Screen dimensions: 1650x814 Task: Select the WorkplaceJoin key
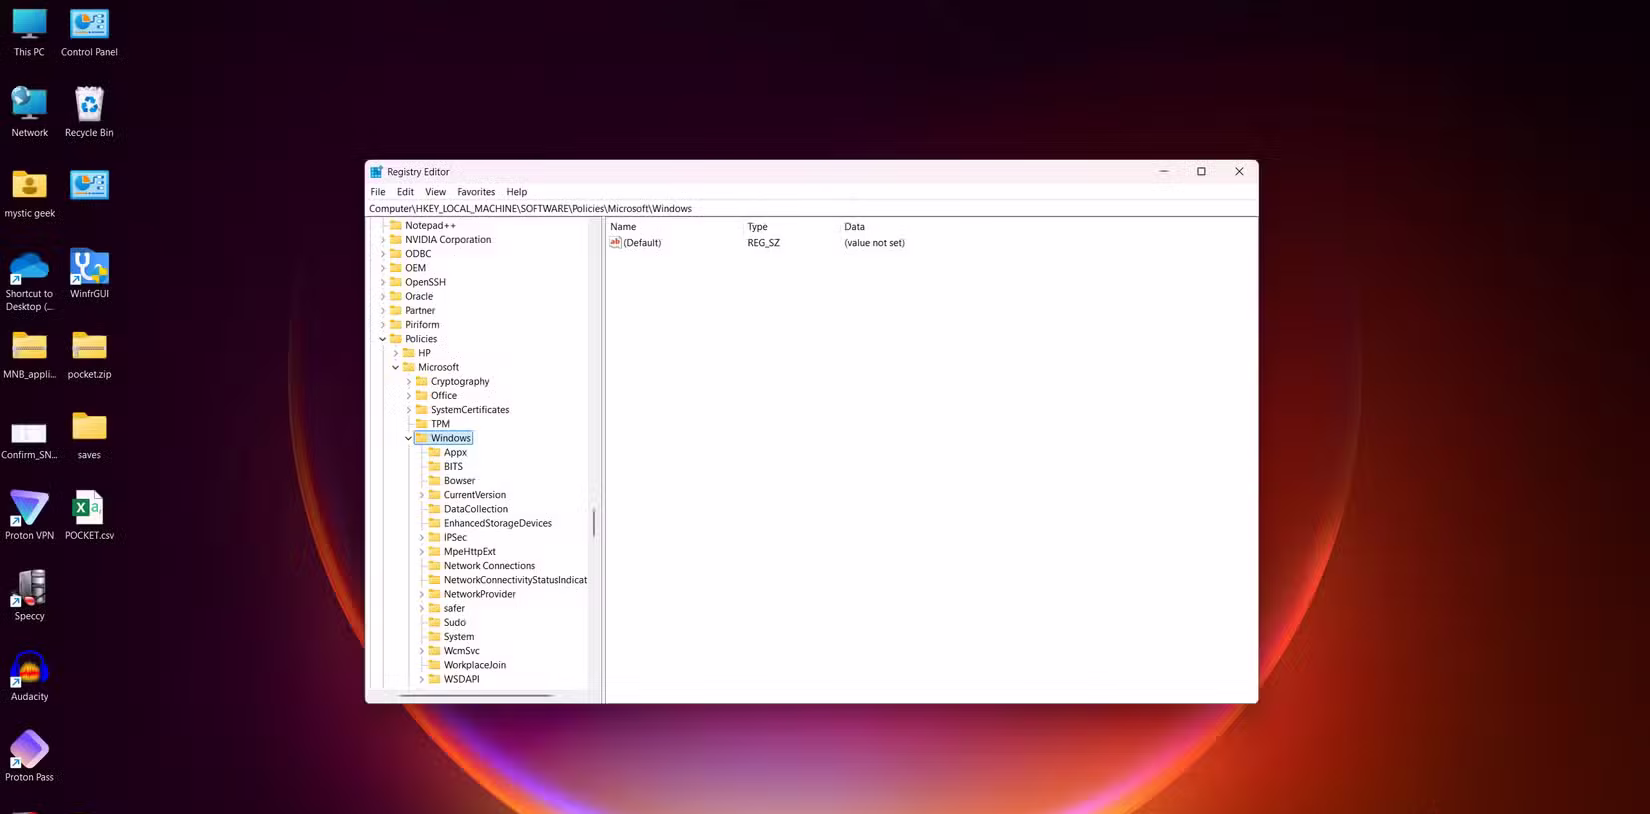pos(474,665)
